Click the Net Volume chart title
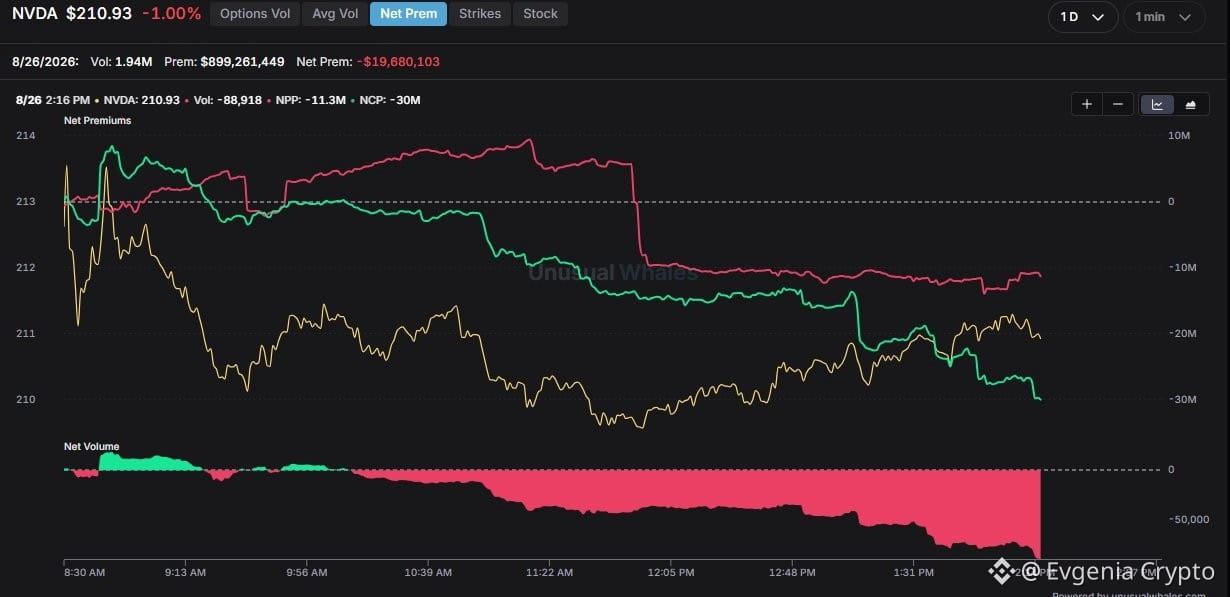The image size is (1230, 597). click(x=91, y=447)
